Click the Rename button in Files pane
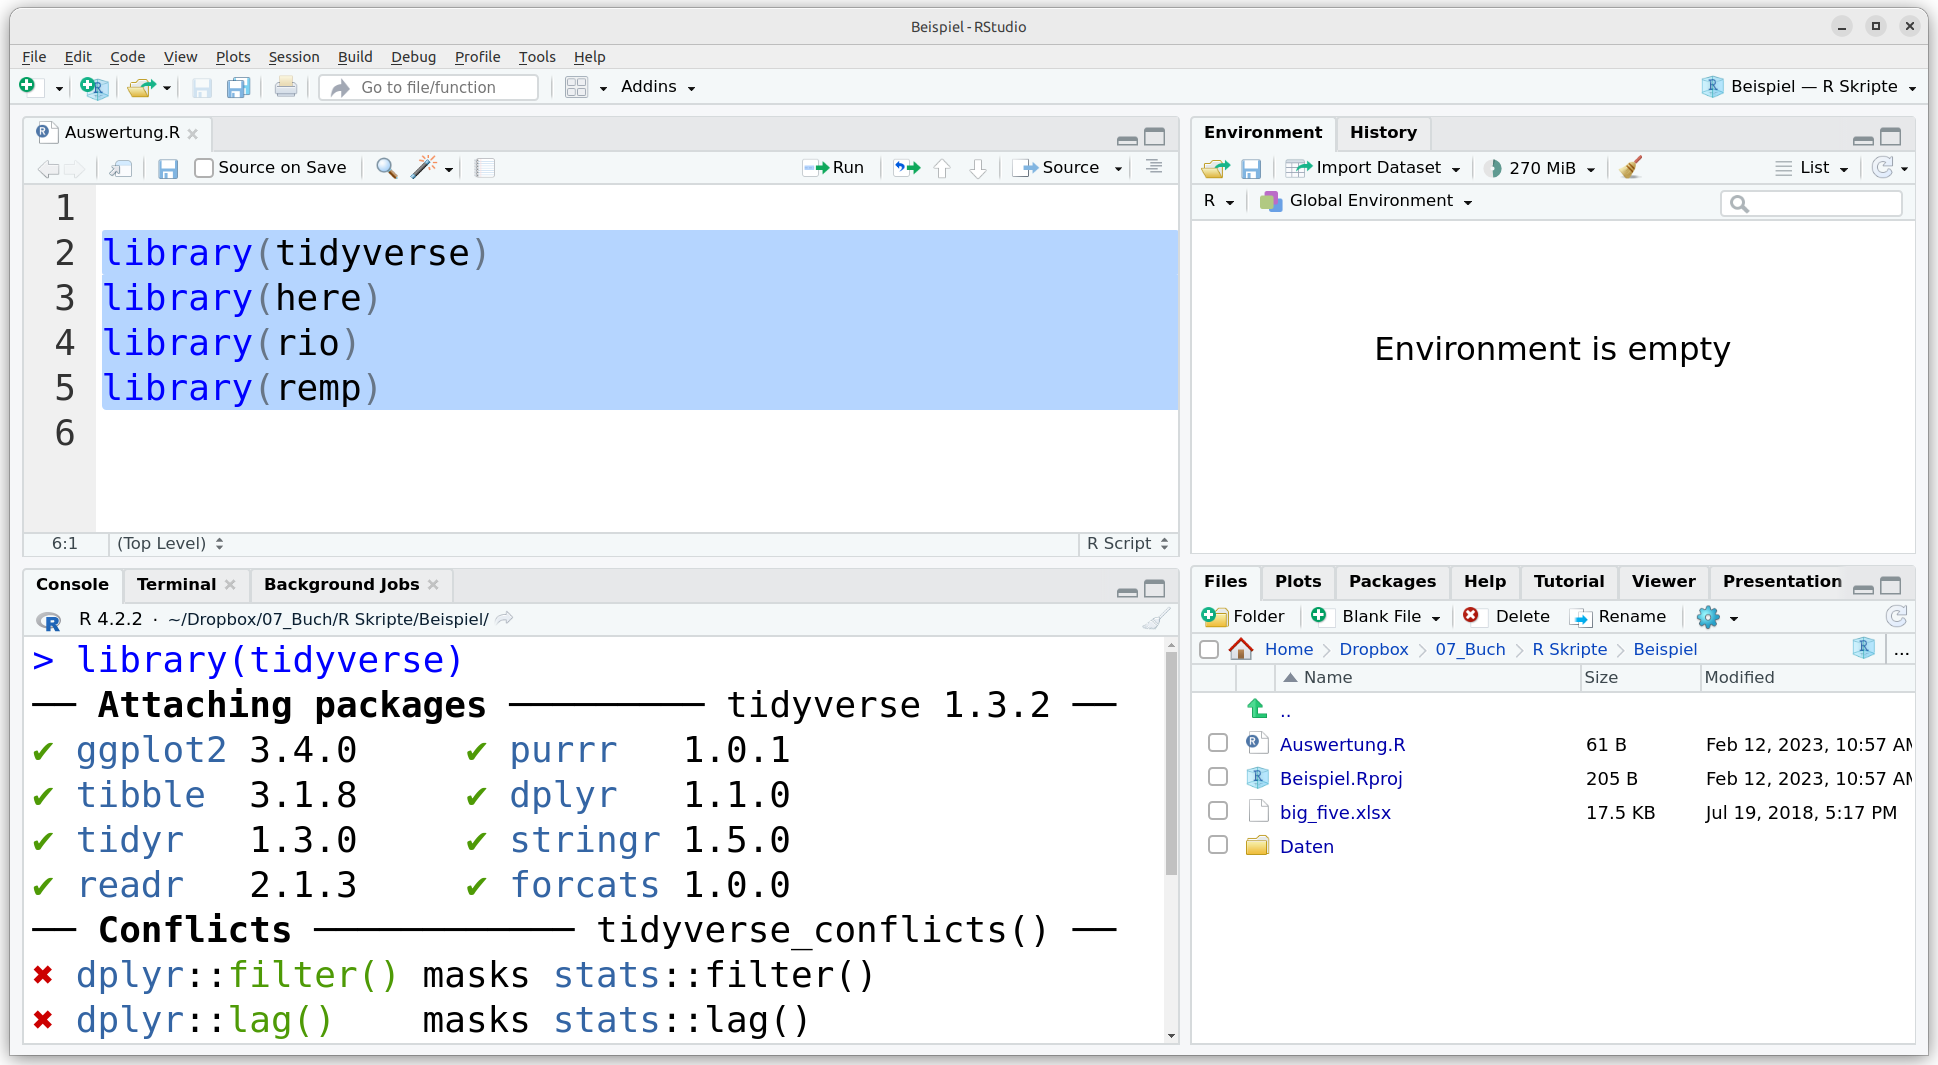The height and width of the screenshot is (1065, 1938). coord(1617,617)
